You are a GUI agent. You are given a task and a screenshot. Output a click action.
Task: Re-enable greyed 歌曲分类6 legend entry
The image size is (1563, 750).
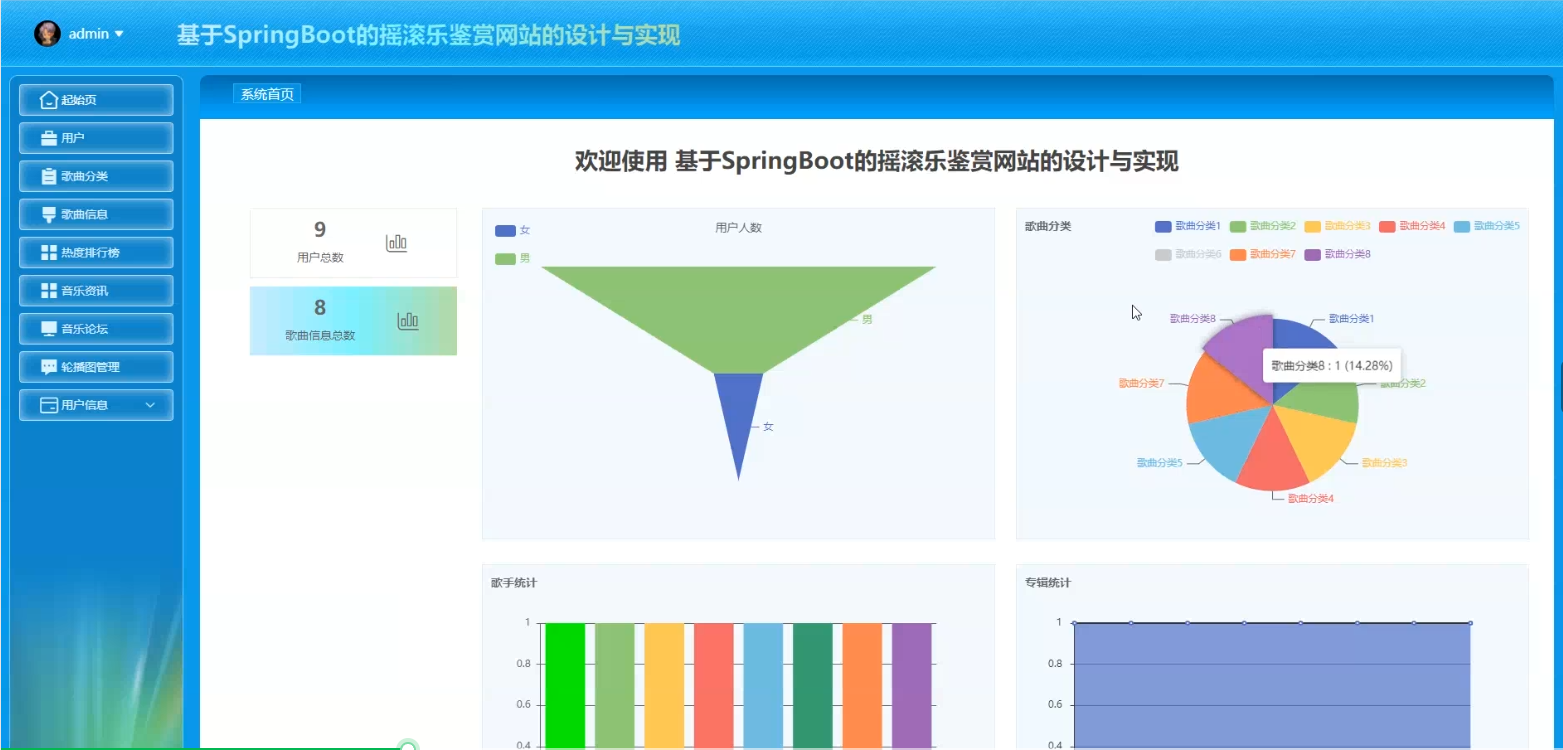click(1187, 254)
